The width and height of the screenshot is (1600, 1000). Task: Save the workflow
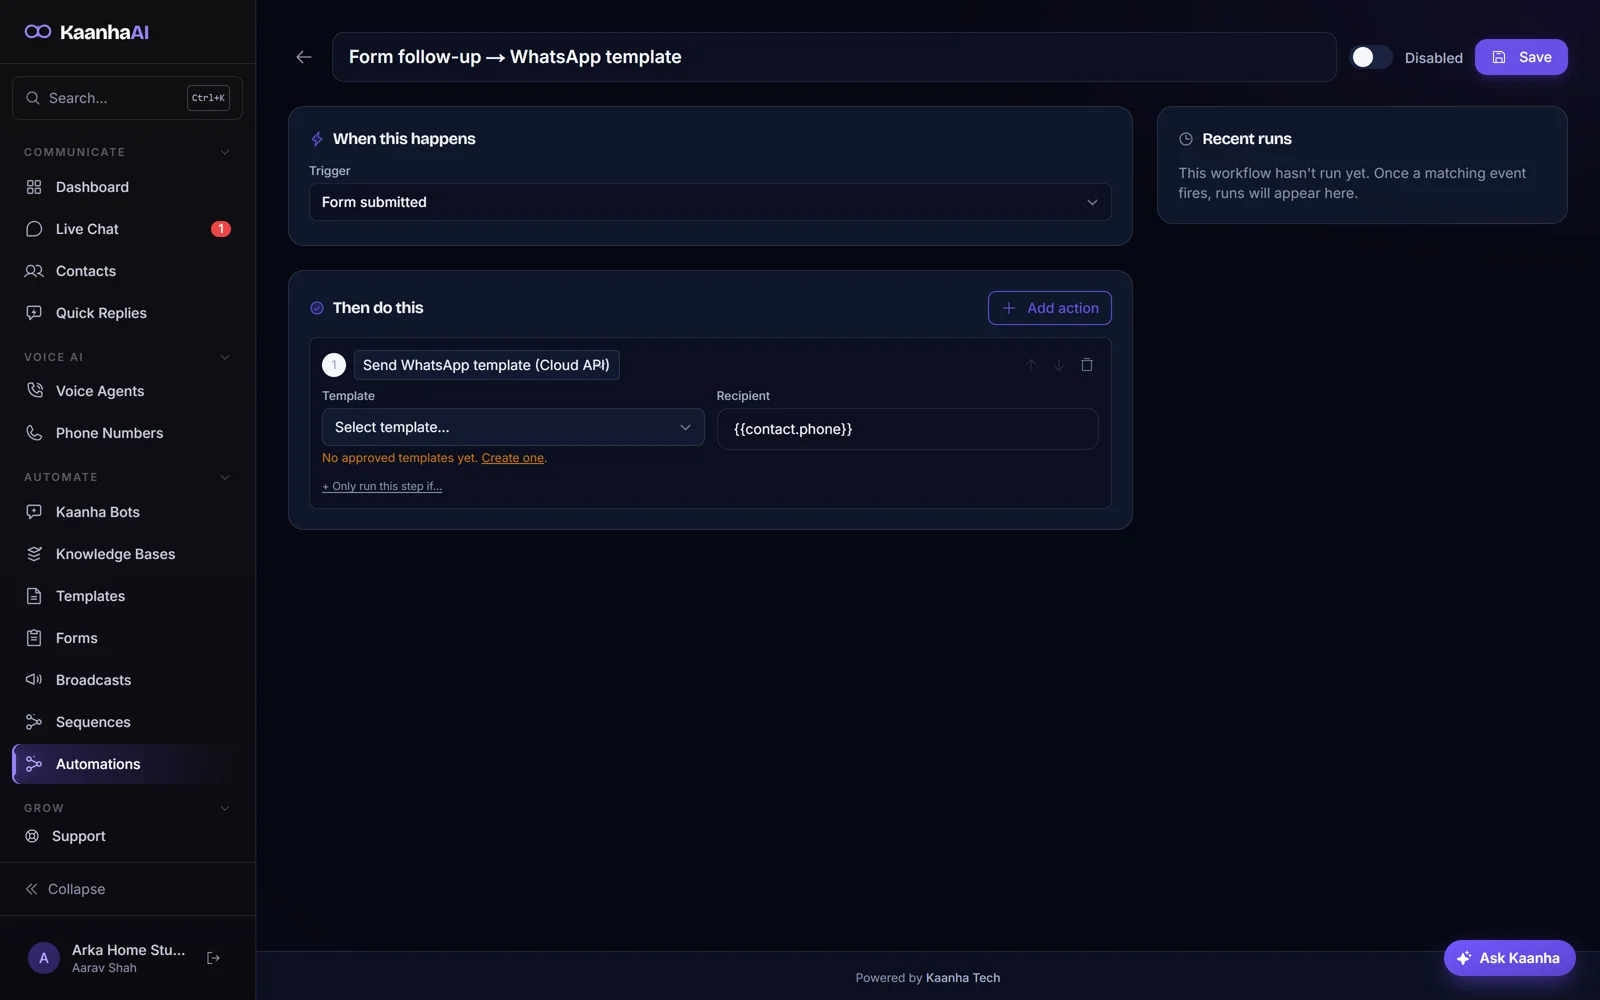[x=1521, y=57]
